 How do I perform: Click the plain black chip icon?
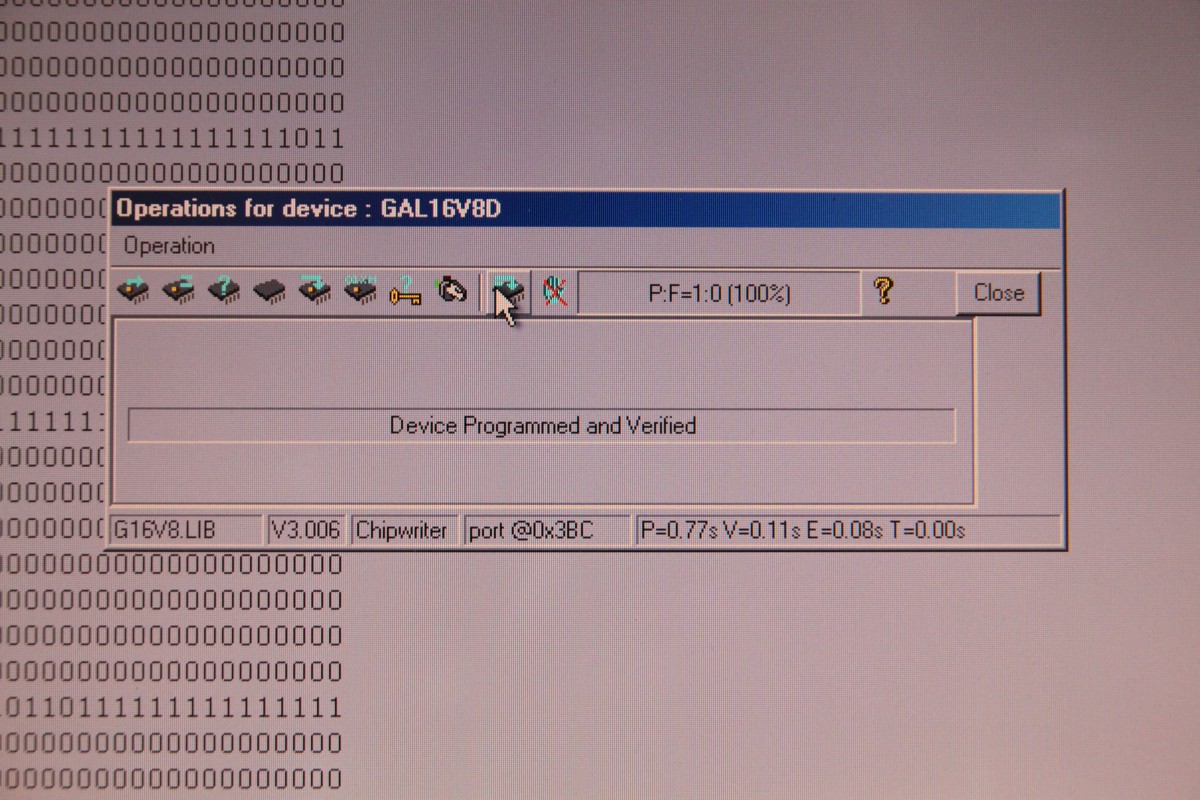pyautogui.click(x=269, y=291)
